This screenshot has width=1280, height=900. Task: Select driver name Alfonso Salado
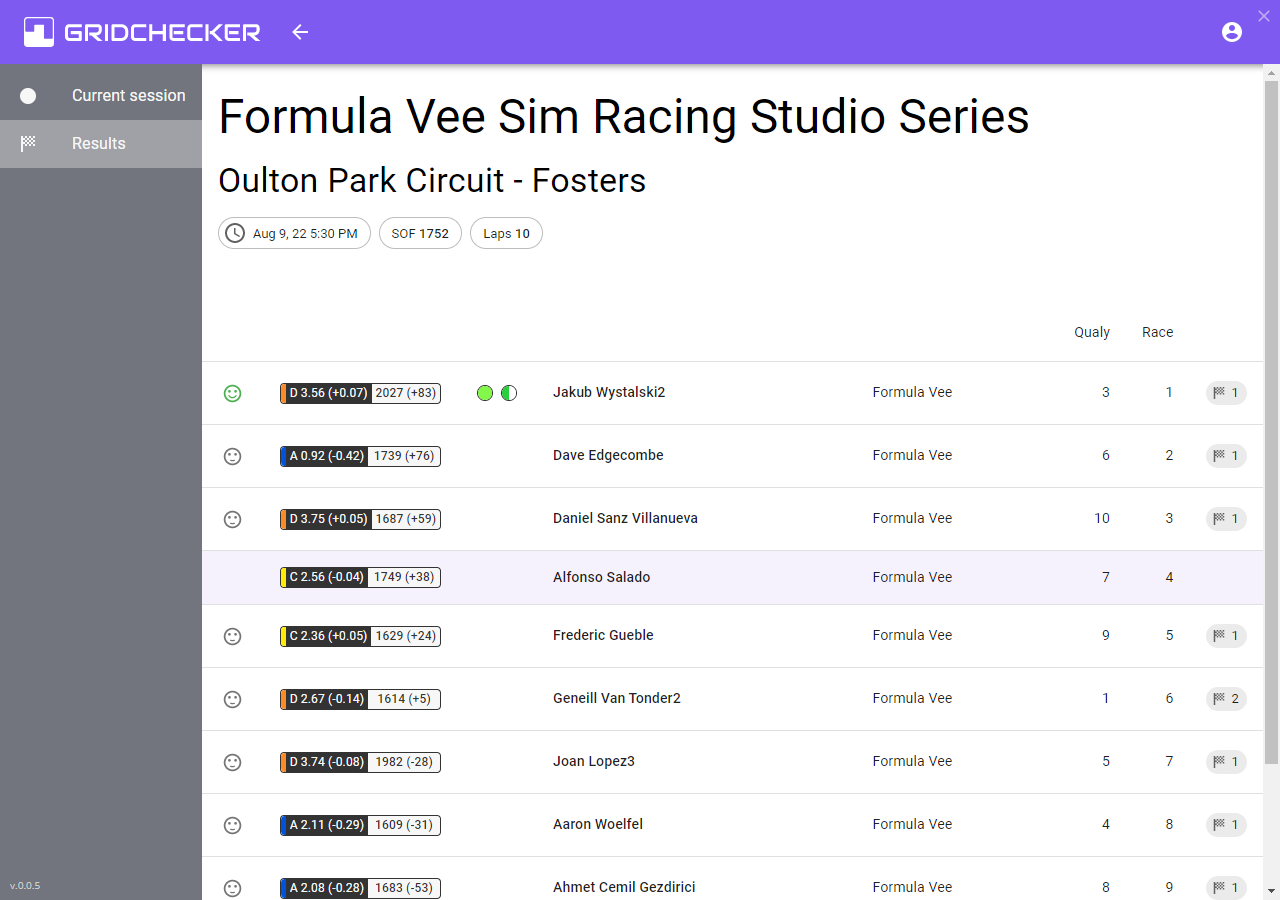click(601, 577)
